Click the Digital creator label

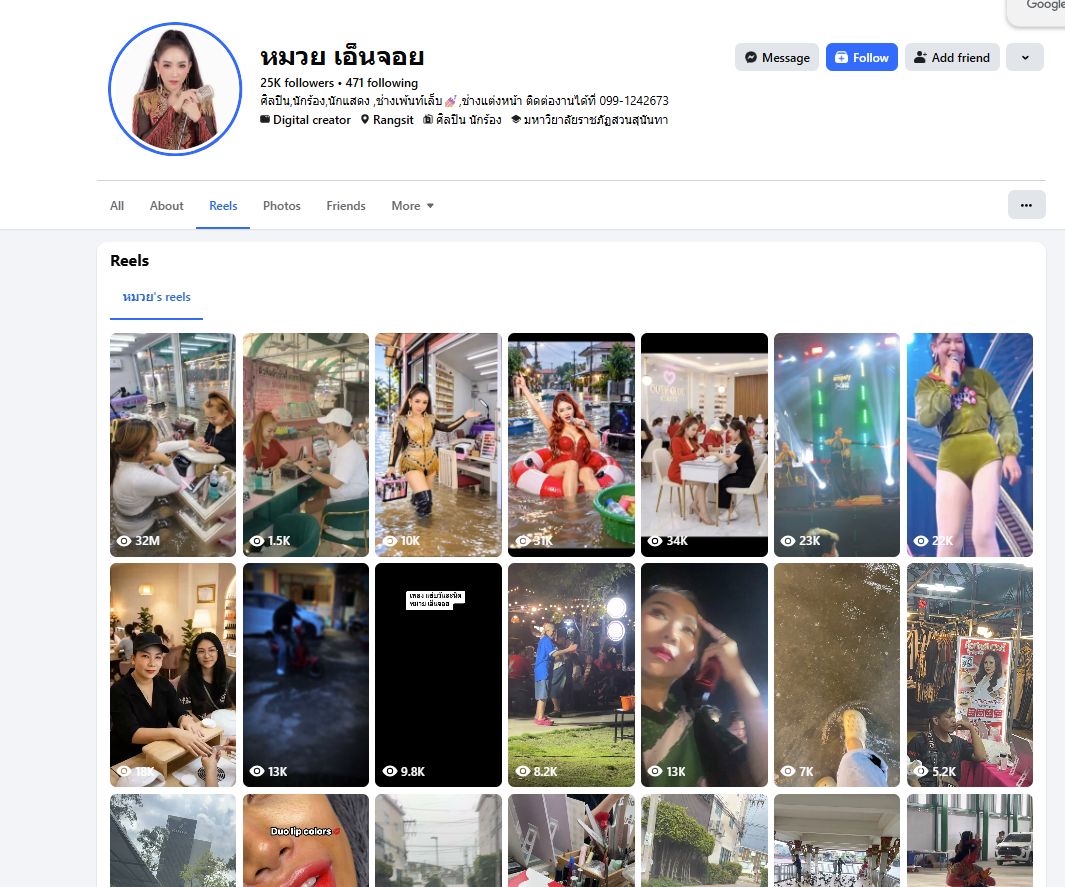(312, 120)
